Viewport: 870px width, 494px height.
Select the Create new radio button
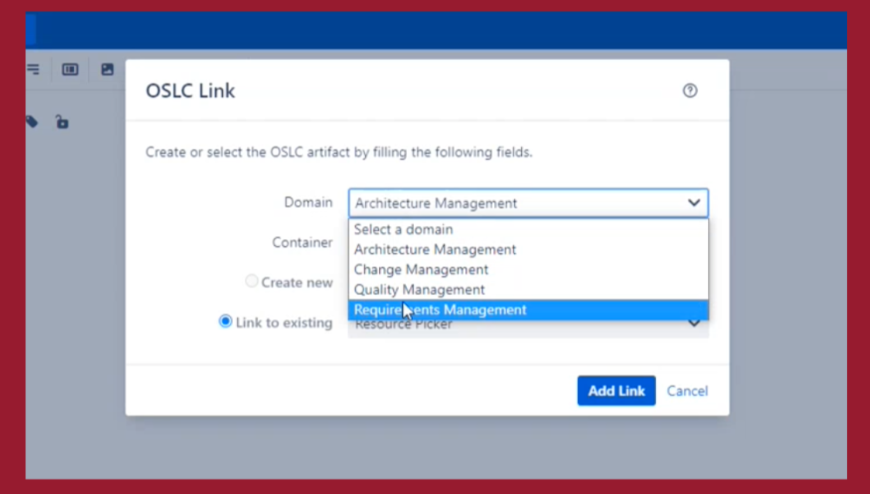point(252,281)
